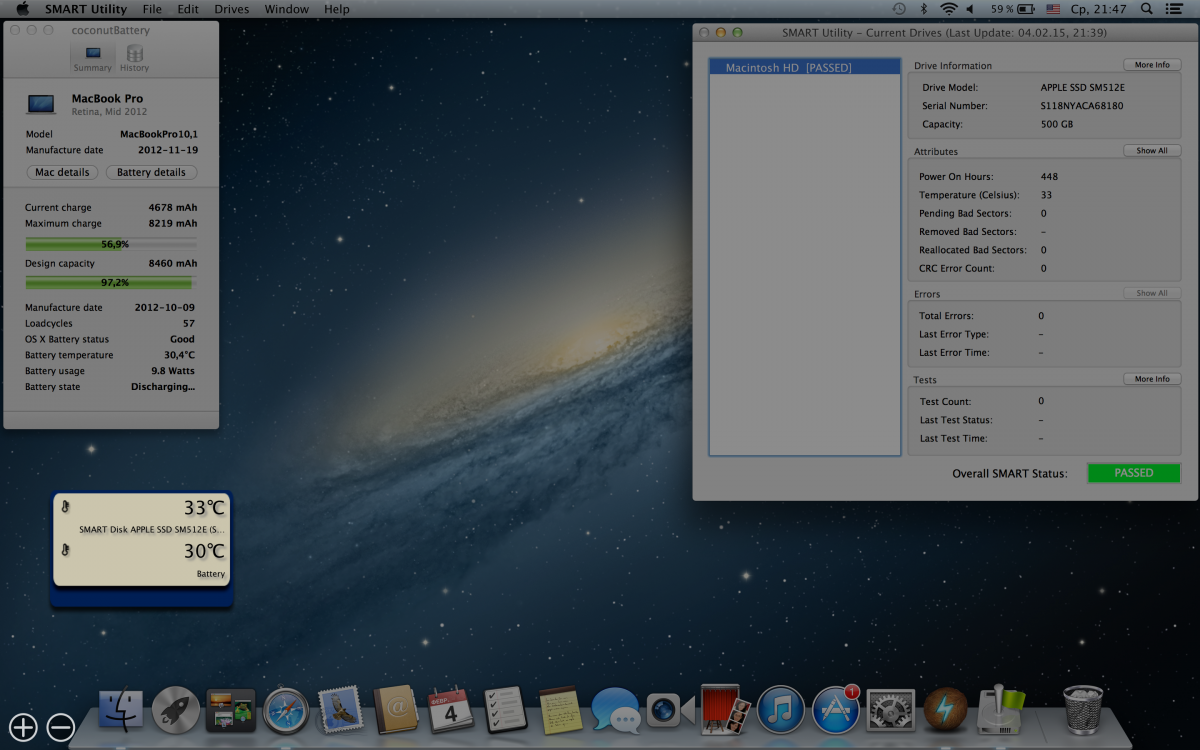Click the MacBookPro10,1 model value

click(x=159, y=134)
